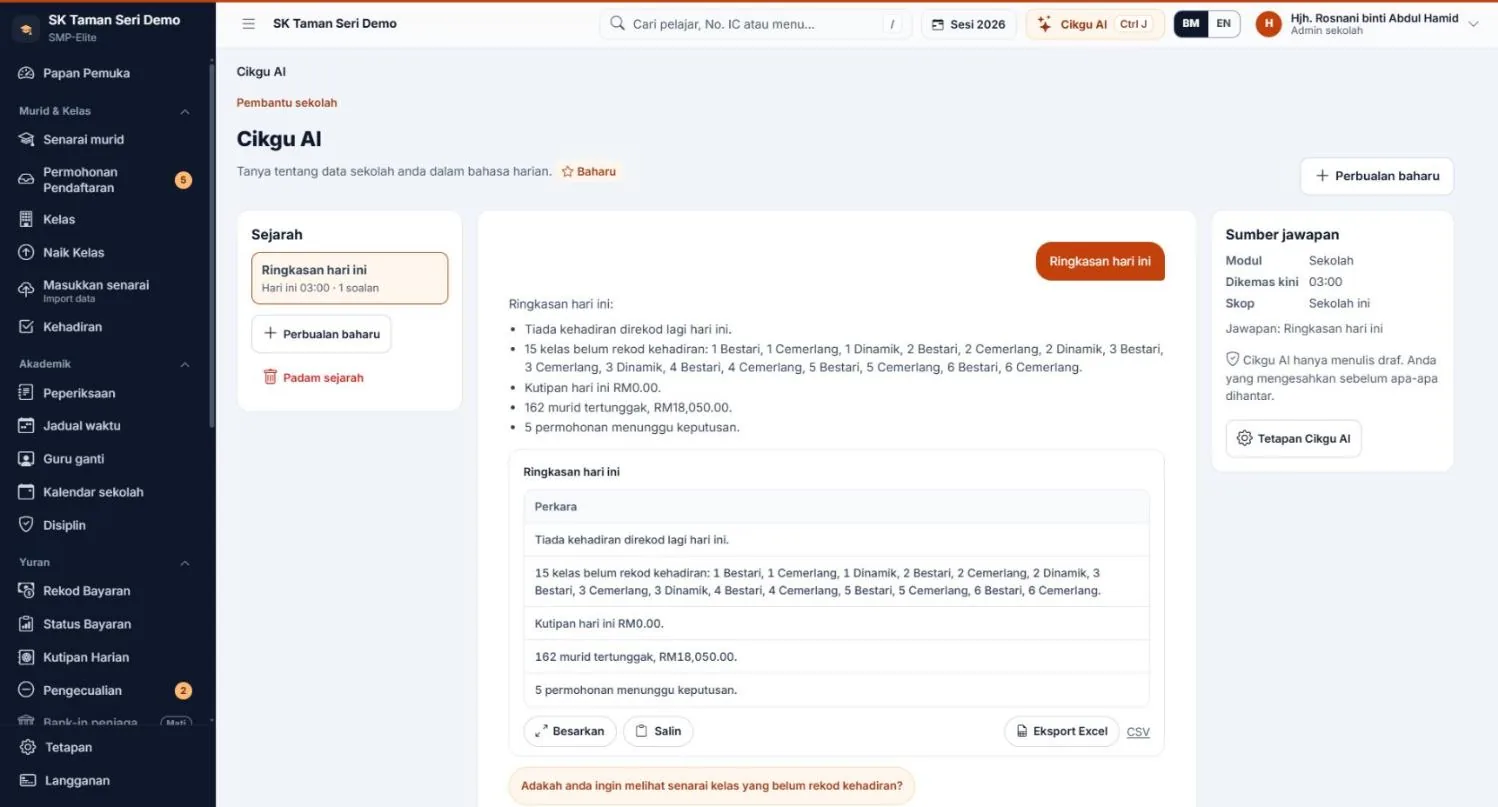Click the Kutipan Harian icon
1498x807 pixels.
[27, 657]
